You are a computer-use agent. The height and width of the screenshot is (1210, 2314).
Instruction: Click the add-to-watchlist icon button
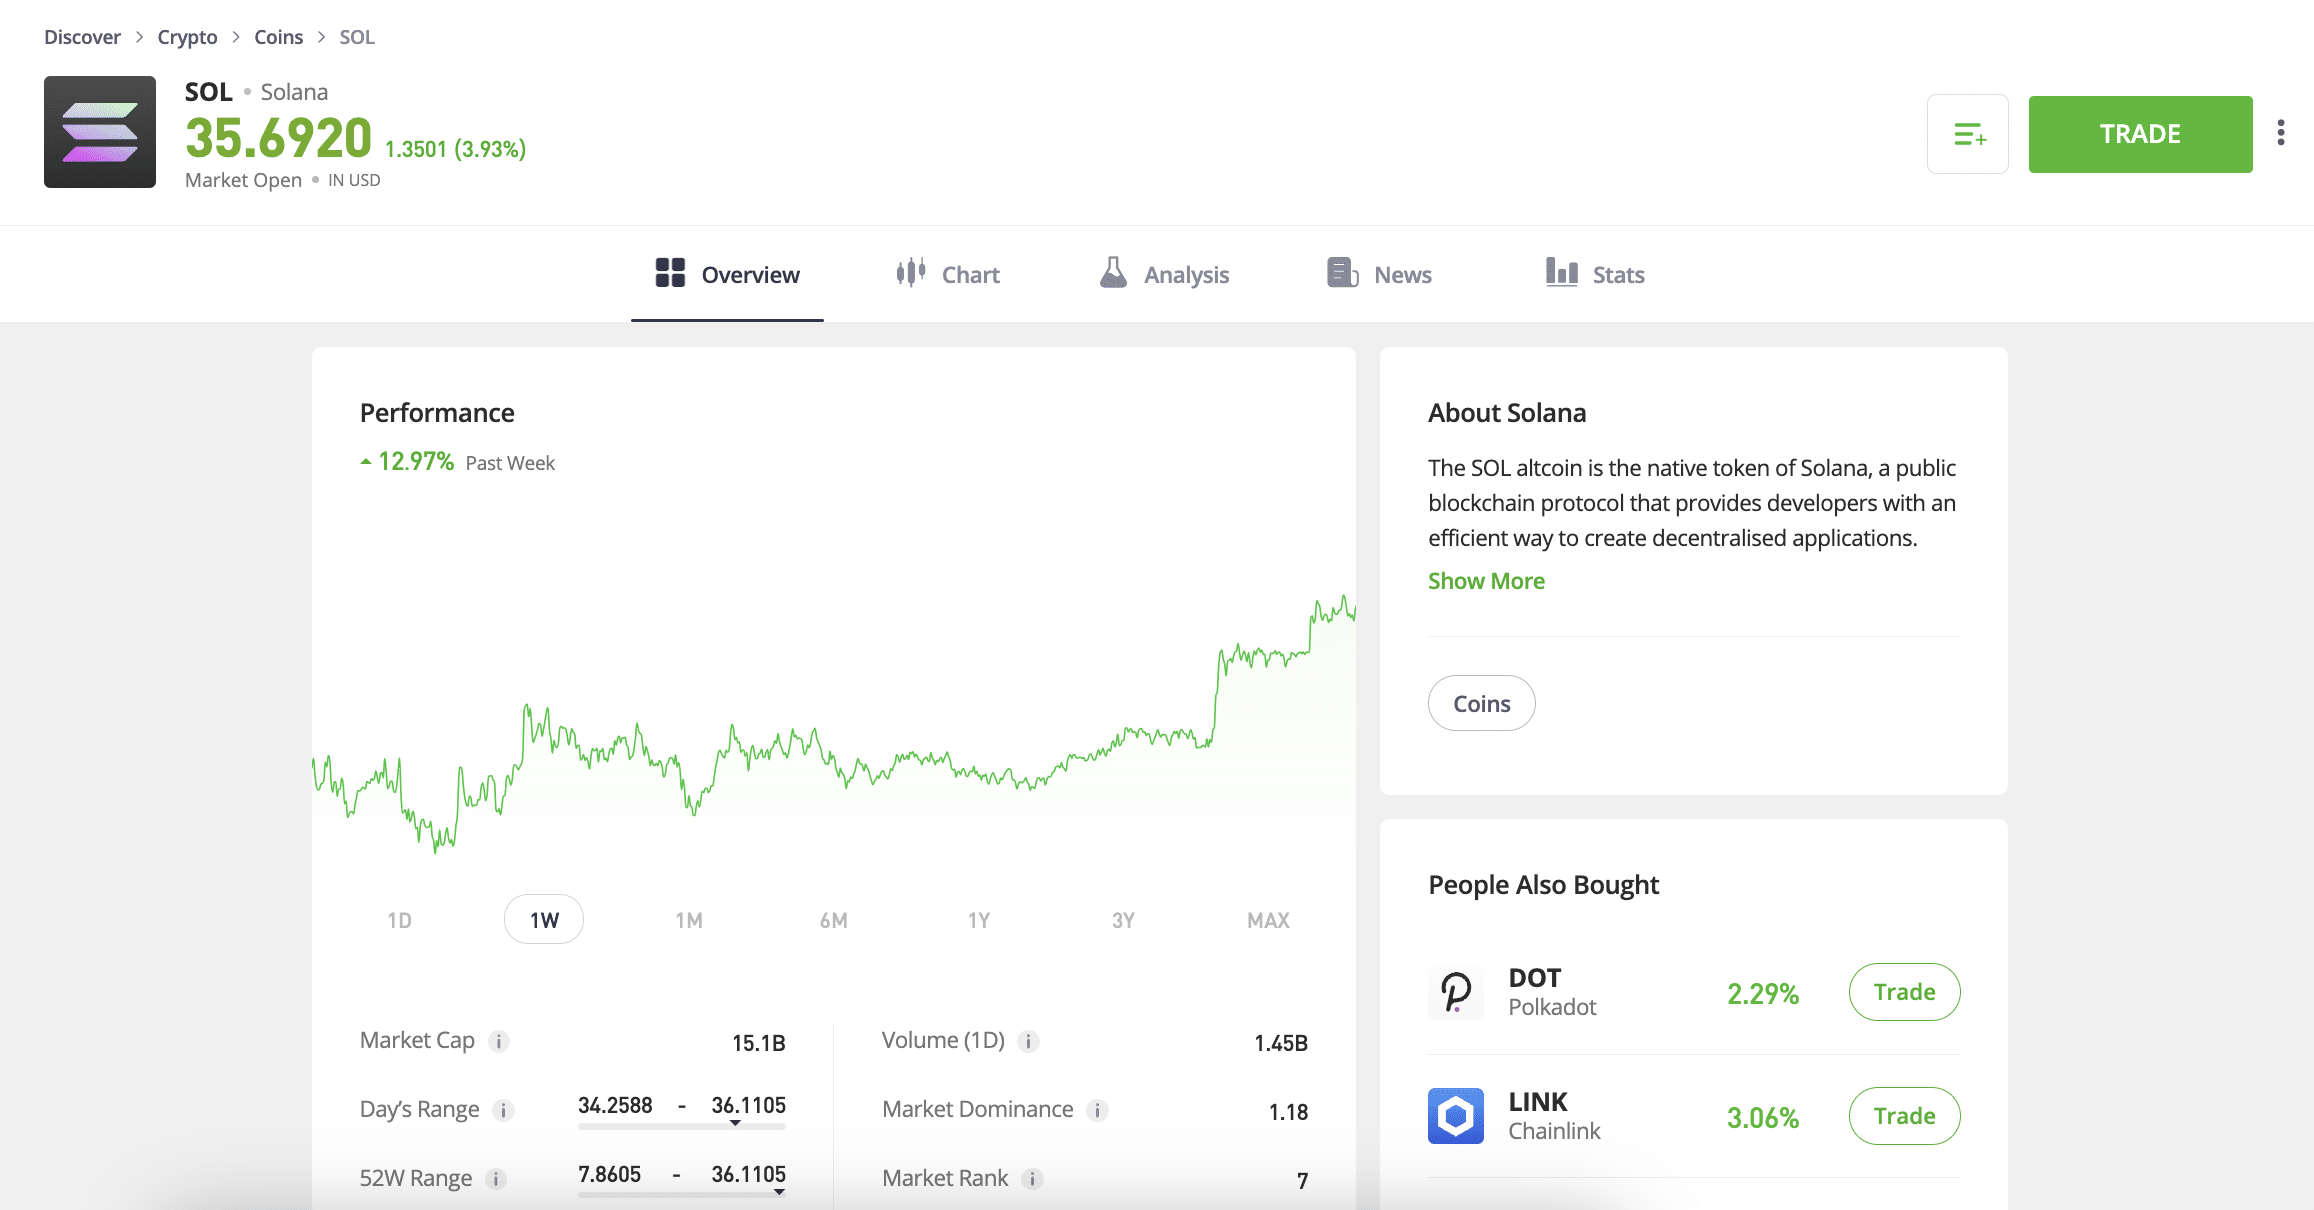tap(1968, 134)
